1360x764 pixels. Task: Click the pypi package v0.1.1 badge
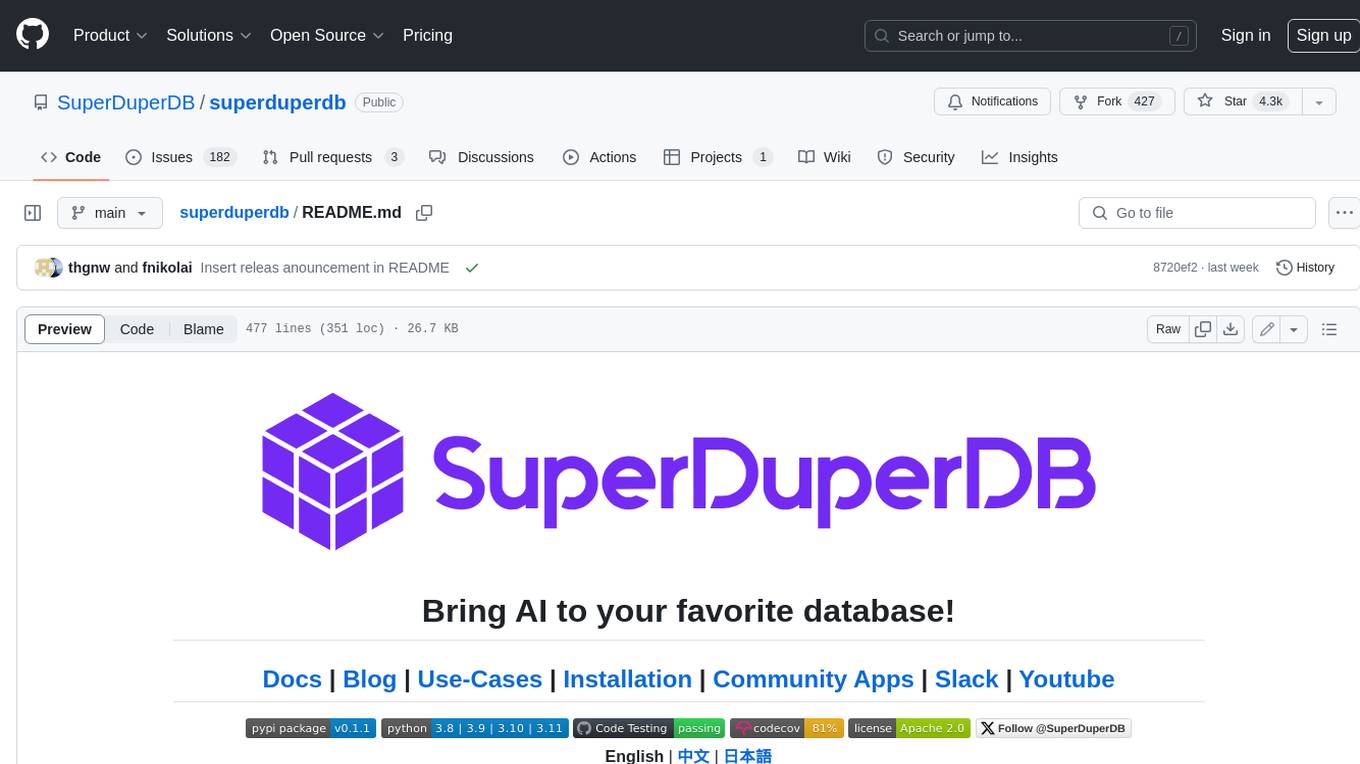coord(311,728)
